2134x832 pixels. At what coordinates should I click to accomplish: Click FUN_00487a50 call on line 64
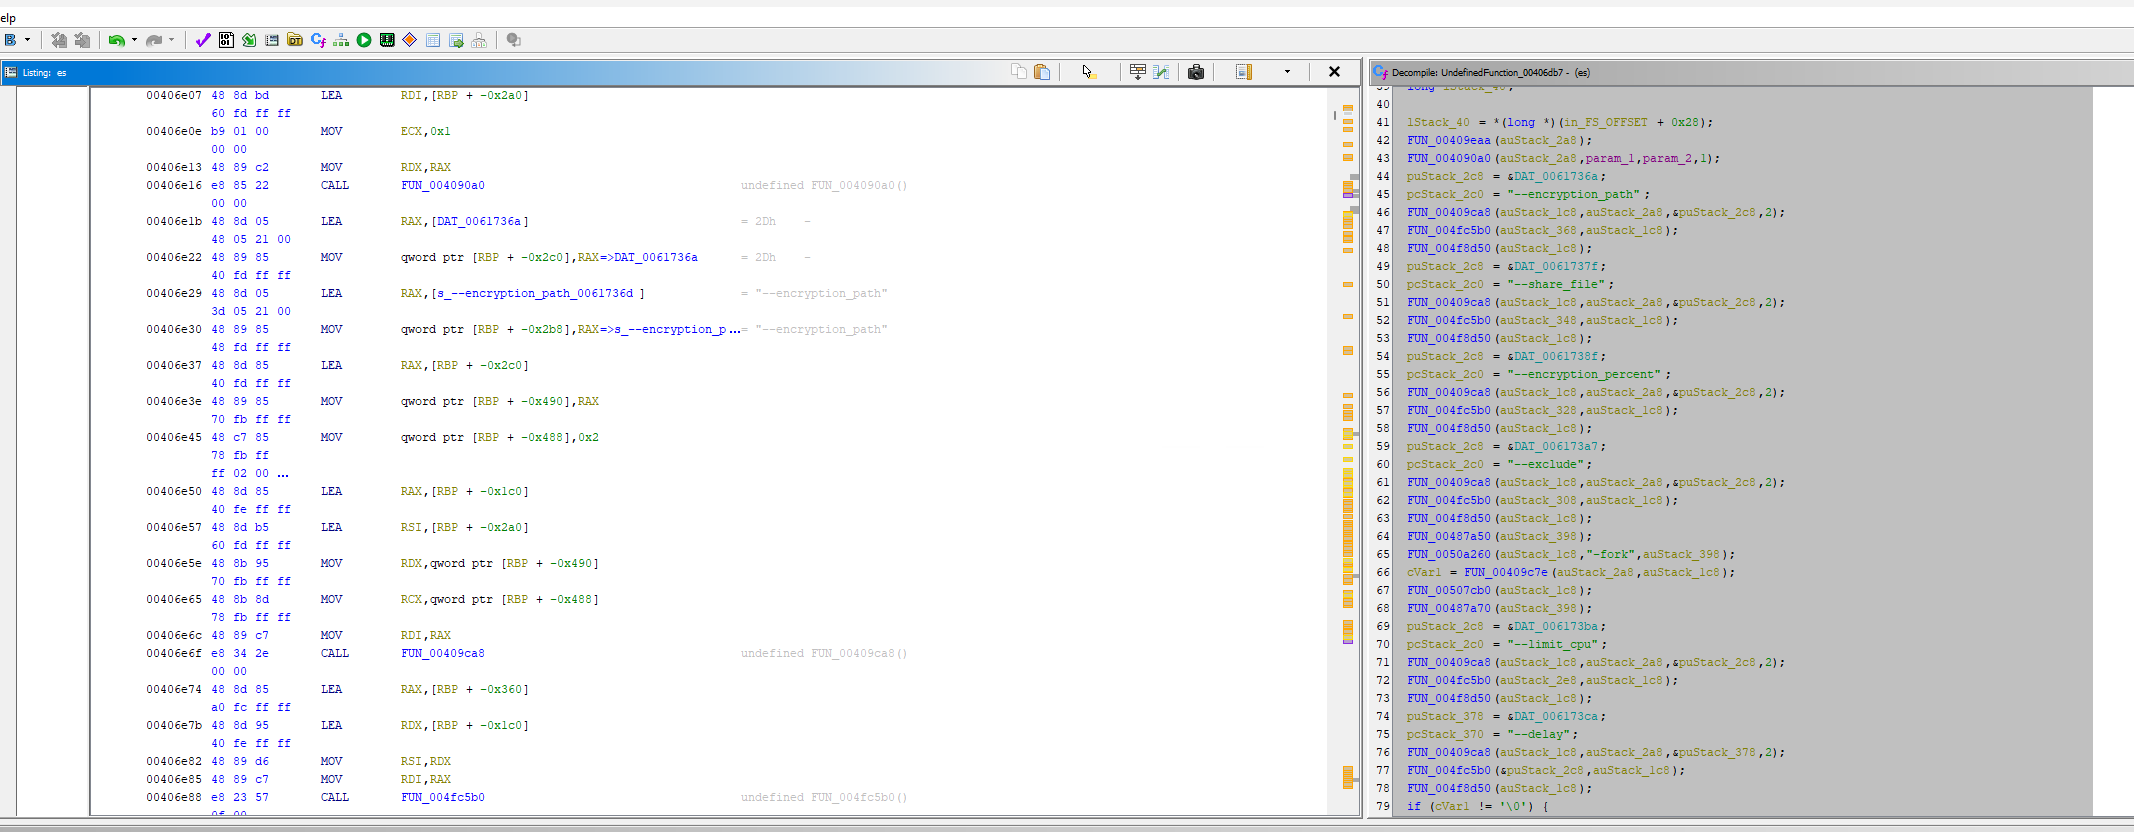1448,536
